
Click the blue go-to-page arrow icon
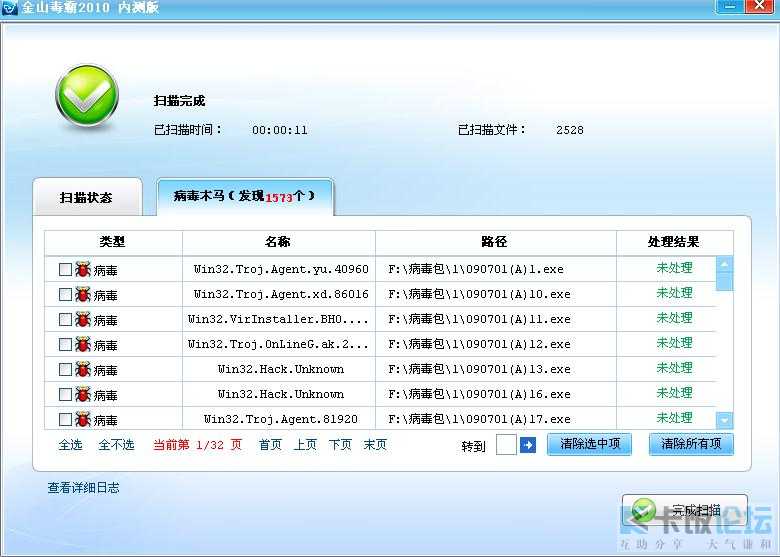[528, 445]
